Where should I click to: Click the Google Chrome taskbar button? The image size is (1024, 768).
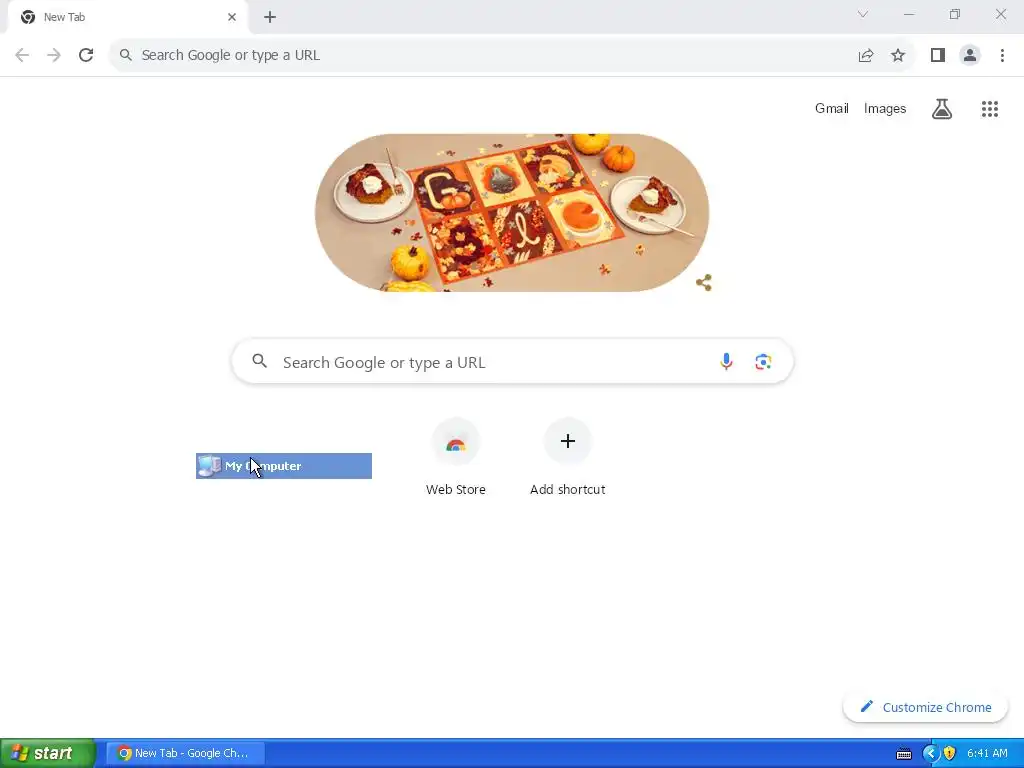pyautogui.click(x=185, y=753)
